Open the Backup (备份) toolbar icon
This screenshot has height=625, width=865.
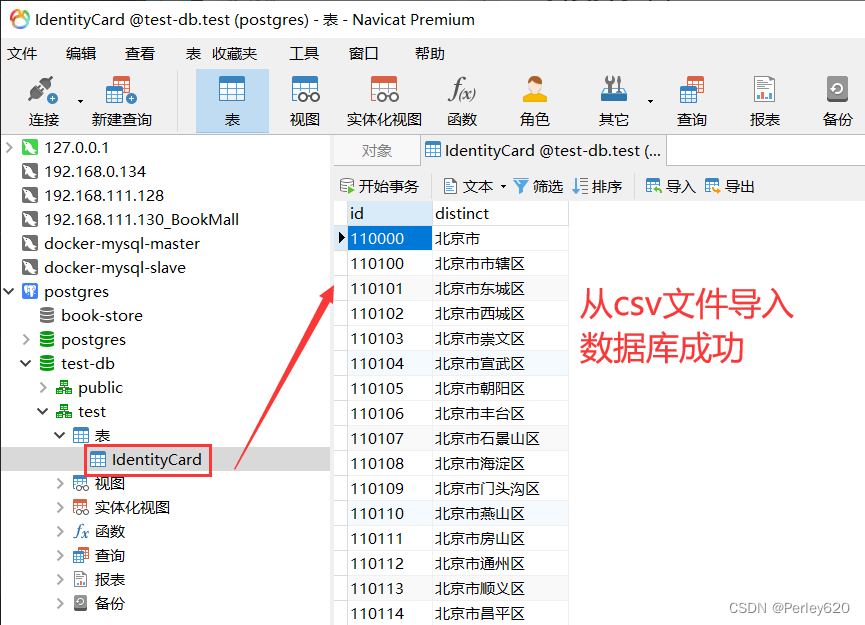click(x=837, y=102)
